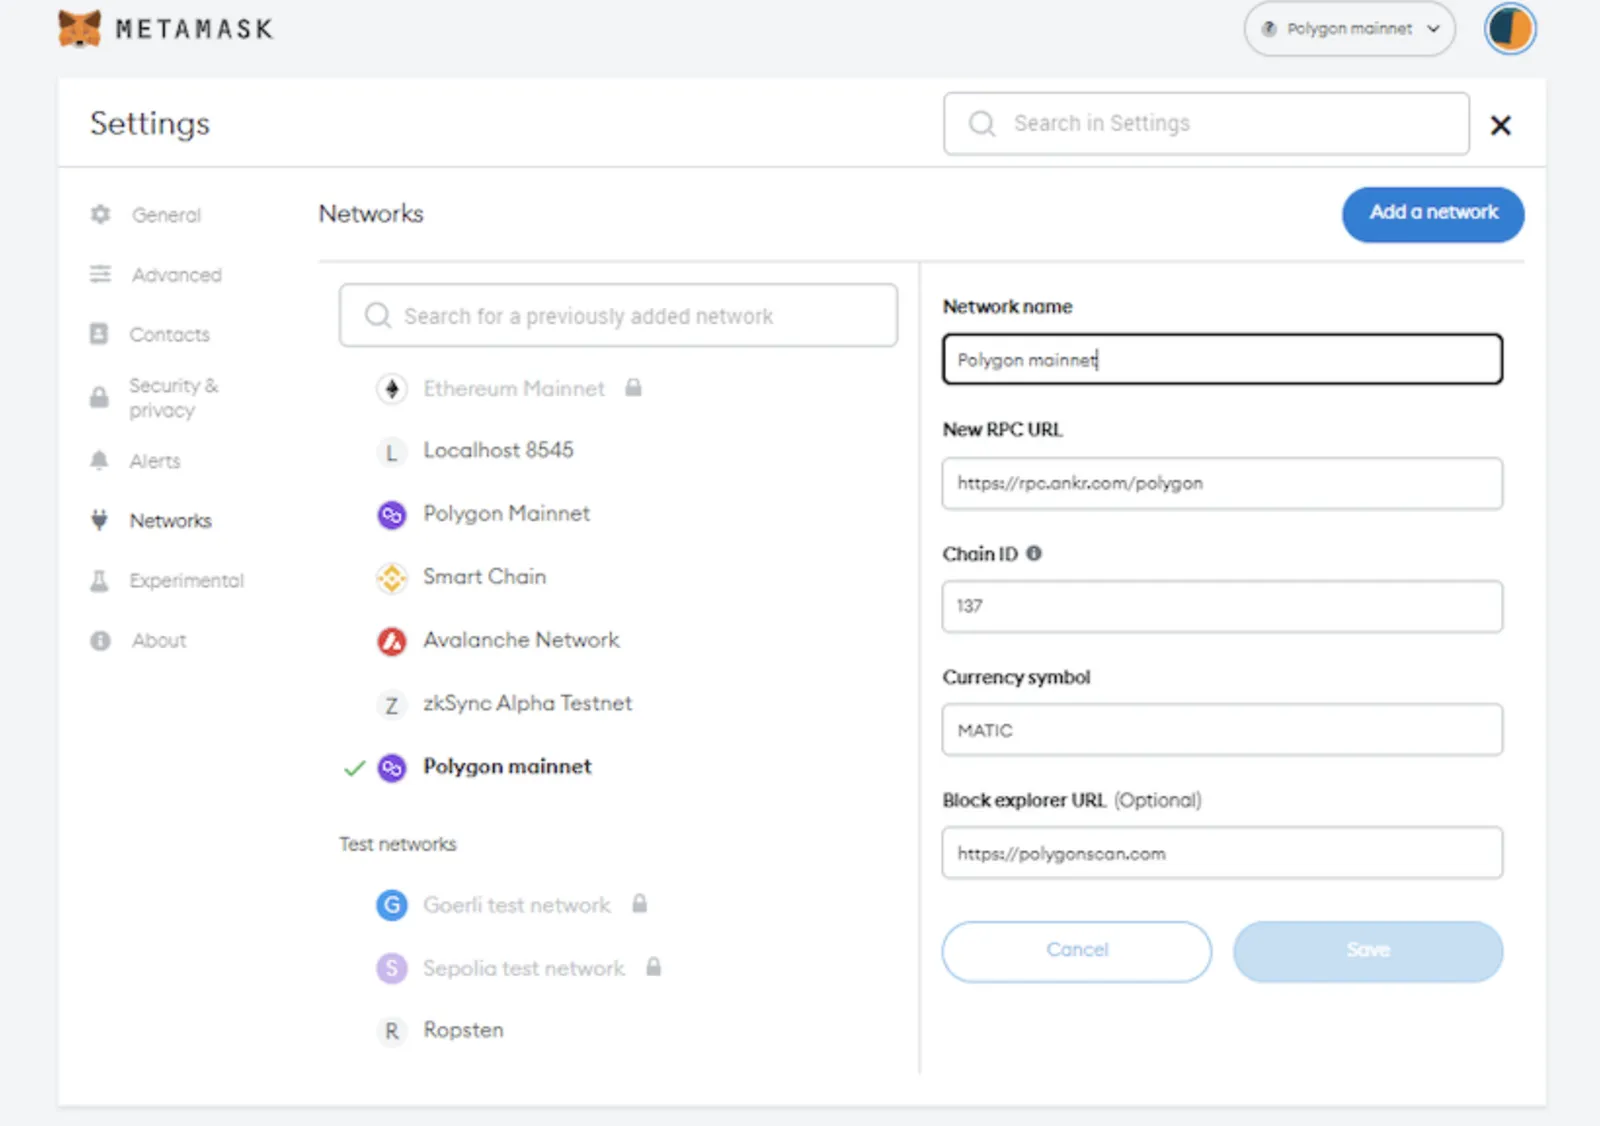Click the Sepolia test network icon
1600x1126 pixels.
[x=392, y=968]
